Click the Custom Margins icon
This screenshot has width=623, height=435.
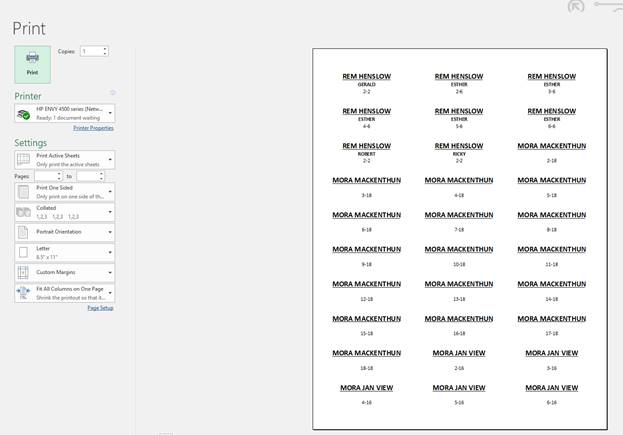point(23,273)
